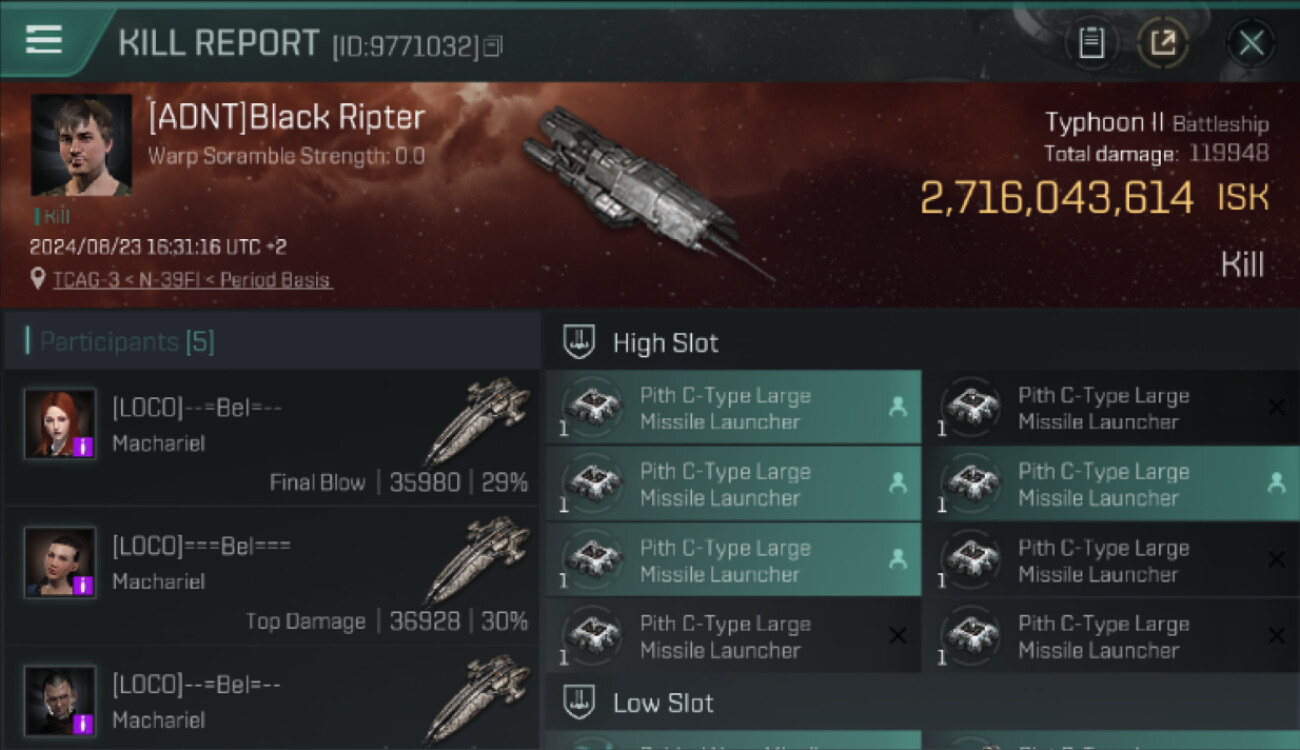View the Final Blow pilot's red-haired portrait

pyautogui.click(x=60, y=423)
